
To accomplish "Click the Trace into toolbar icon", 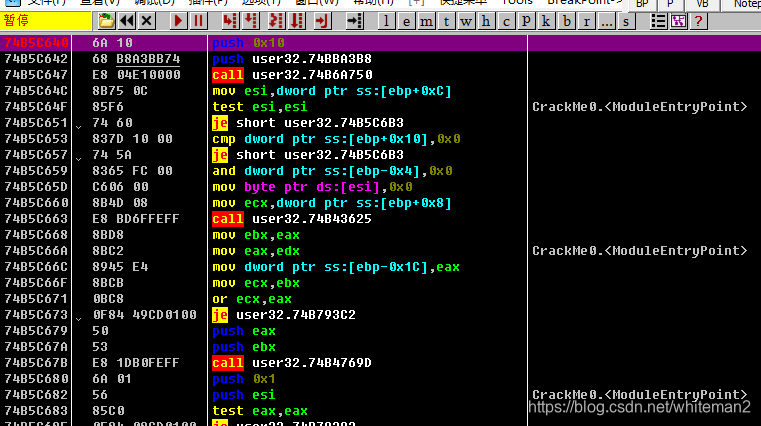I will [276, 21].
